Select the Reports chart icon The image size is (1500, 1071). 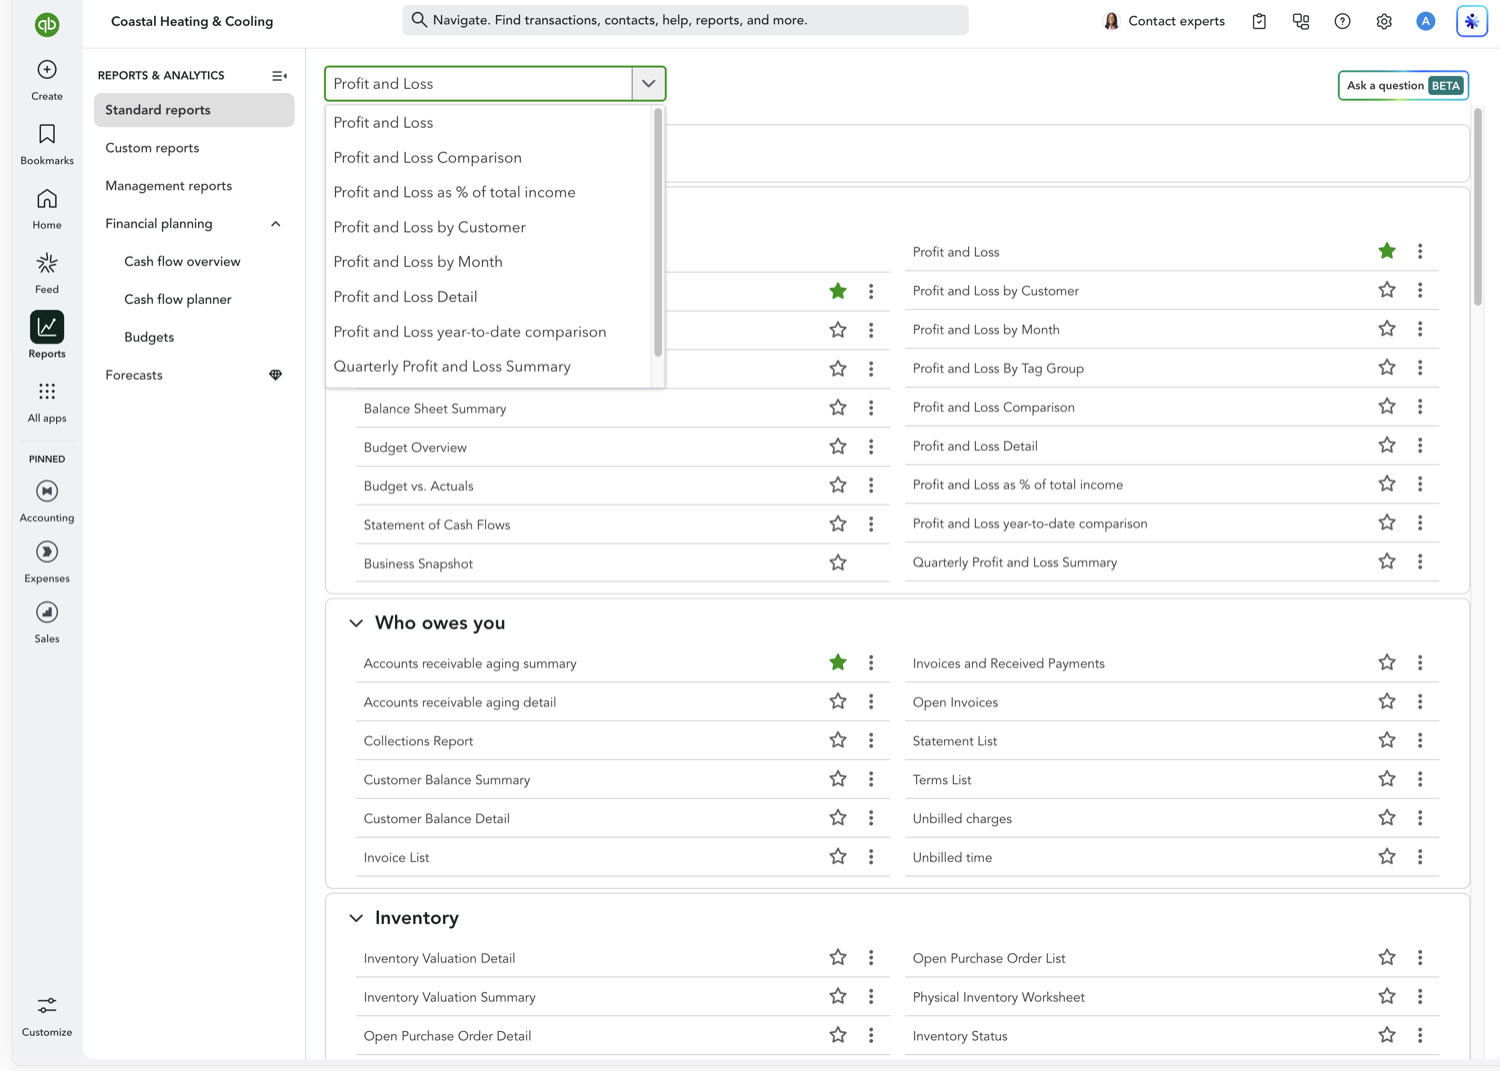(x=47, y=327)
